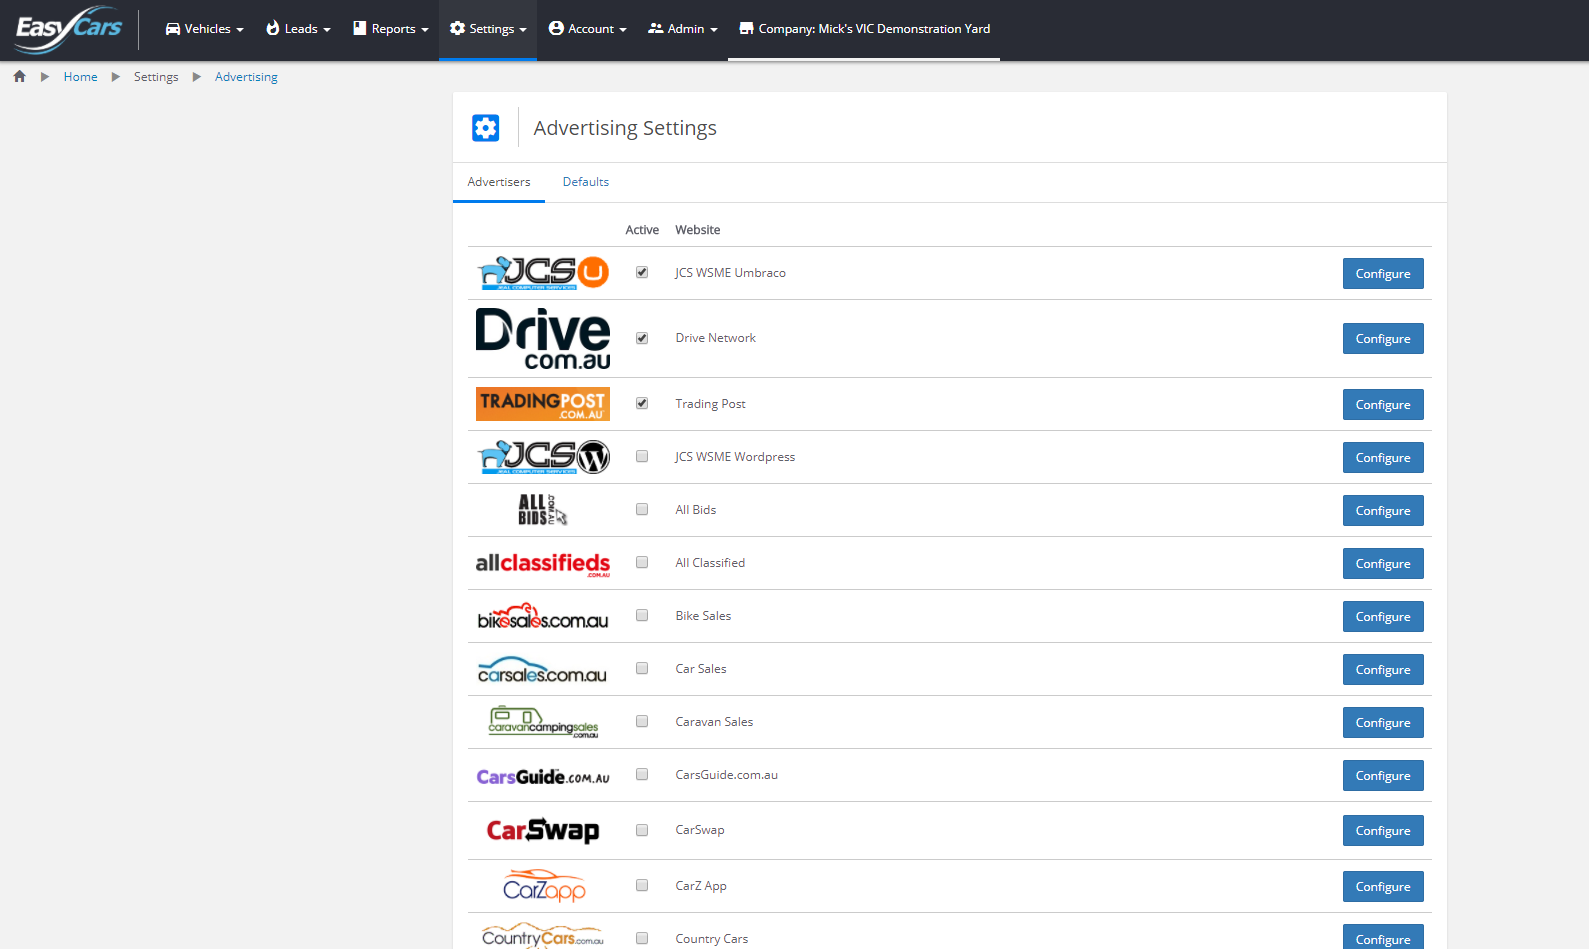
Task: Select the Advertisers tab
Action: click(499, 182)
